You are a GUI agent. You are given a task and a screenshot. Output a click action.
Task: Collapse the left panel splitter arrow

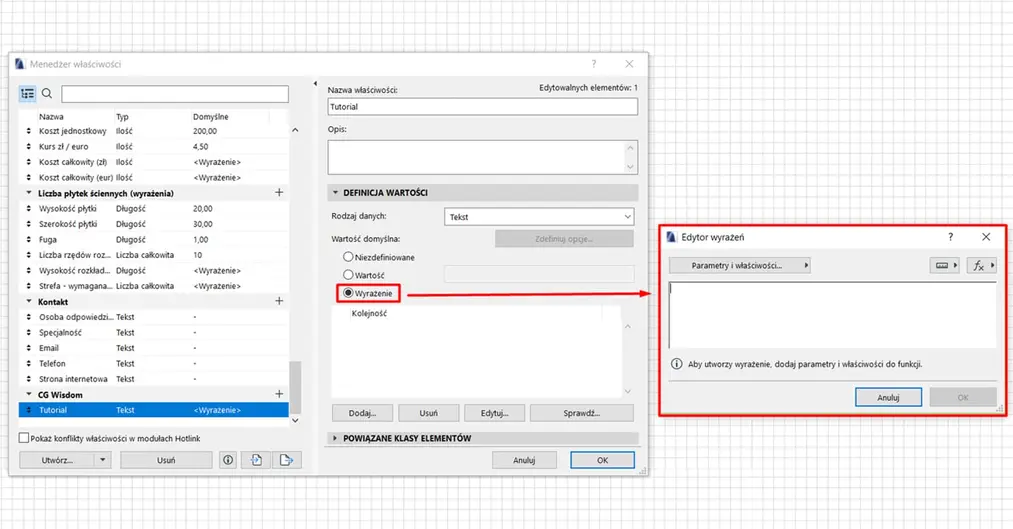pyautogui.click(x=315, y=84)
